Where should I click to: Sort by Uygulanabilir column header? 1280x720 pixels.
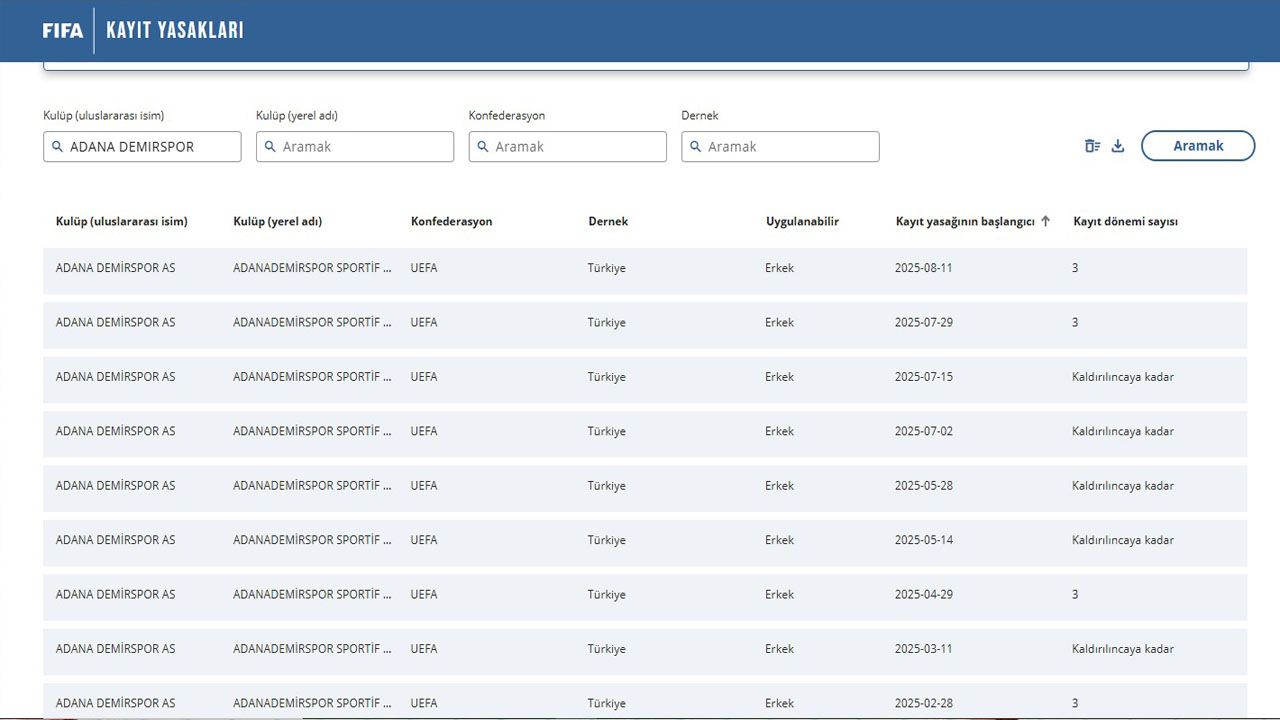click(x=802, y=222)
